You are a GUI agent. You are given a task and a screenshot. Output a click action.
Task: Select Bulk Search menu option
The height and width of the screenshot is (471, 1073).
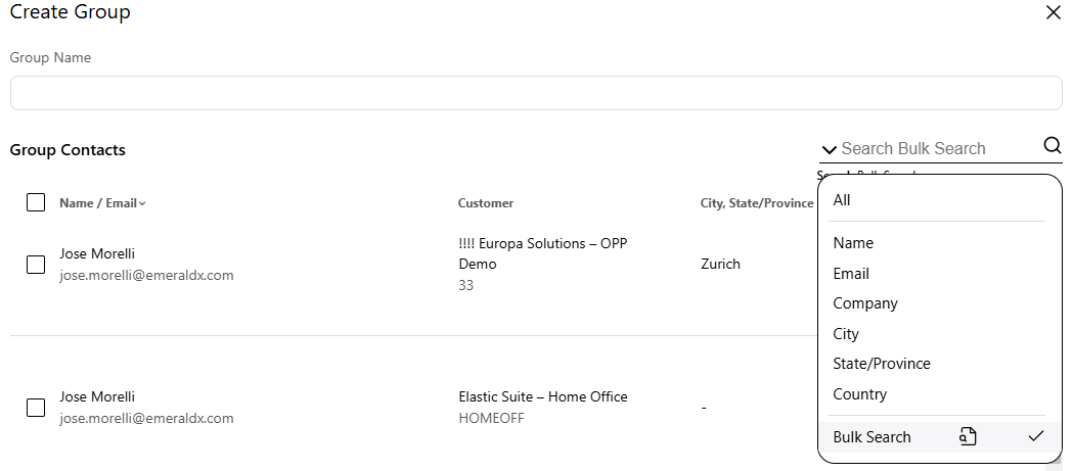pyautogui.click(x=872, y=437)
